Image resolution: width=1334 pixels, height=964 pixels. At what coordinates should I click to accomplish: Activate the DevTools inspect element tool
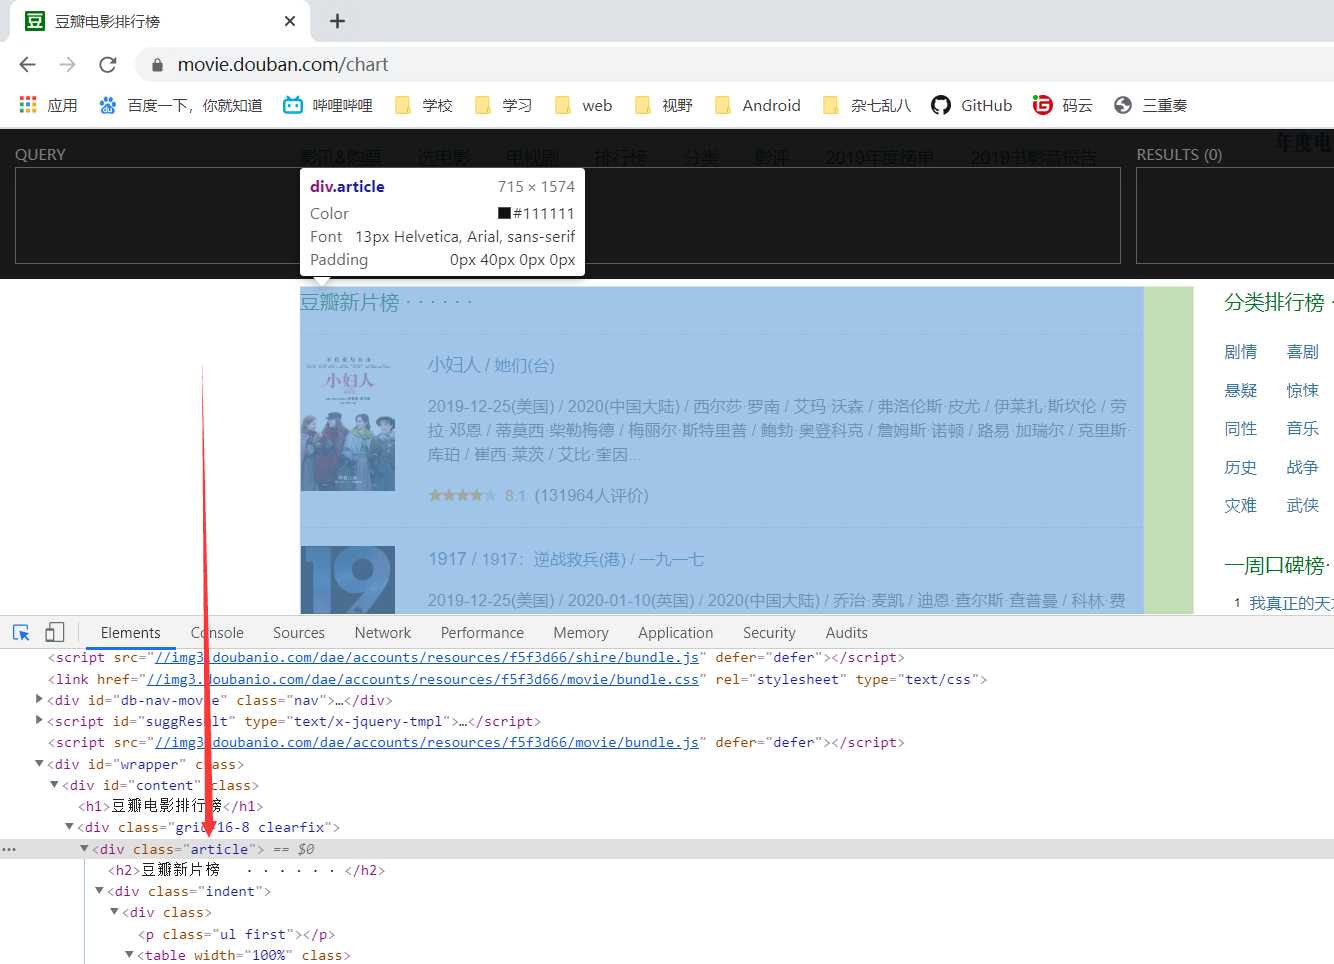point(21,632)
